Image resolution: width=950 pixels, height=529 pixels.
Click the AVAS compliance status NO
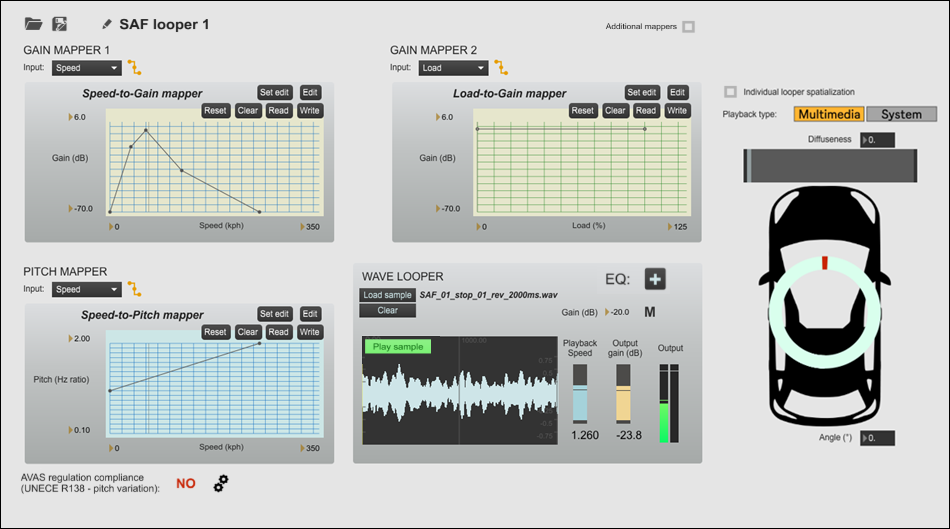pos(186,484)
